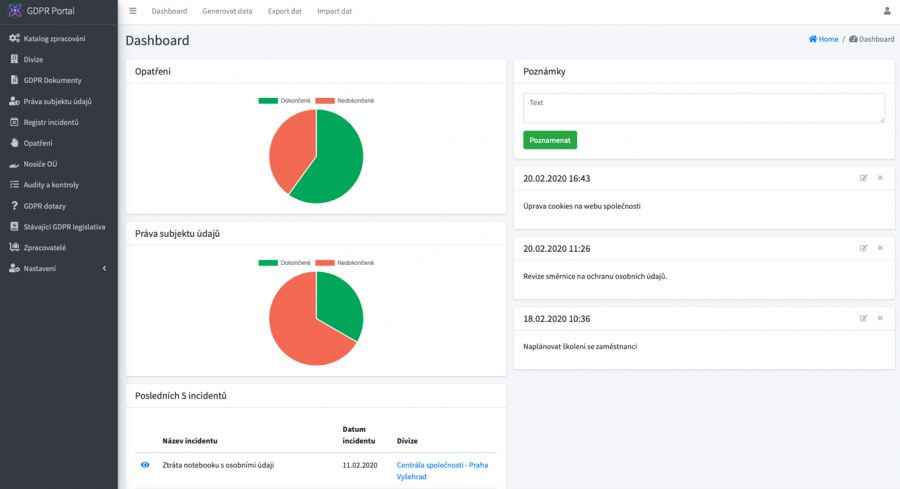Image resolution: width=900 pixels, height=489 pixels.
Task: Click the edit icon on 18.02.2020 10:36 note
Action: (863, 318)
